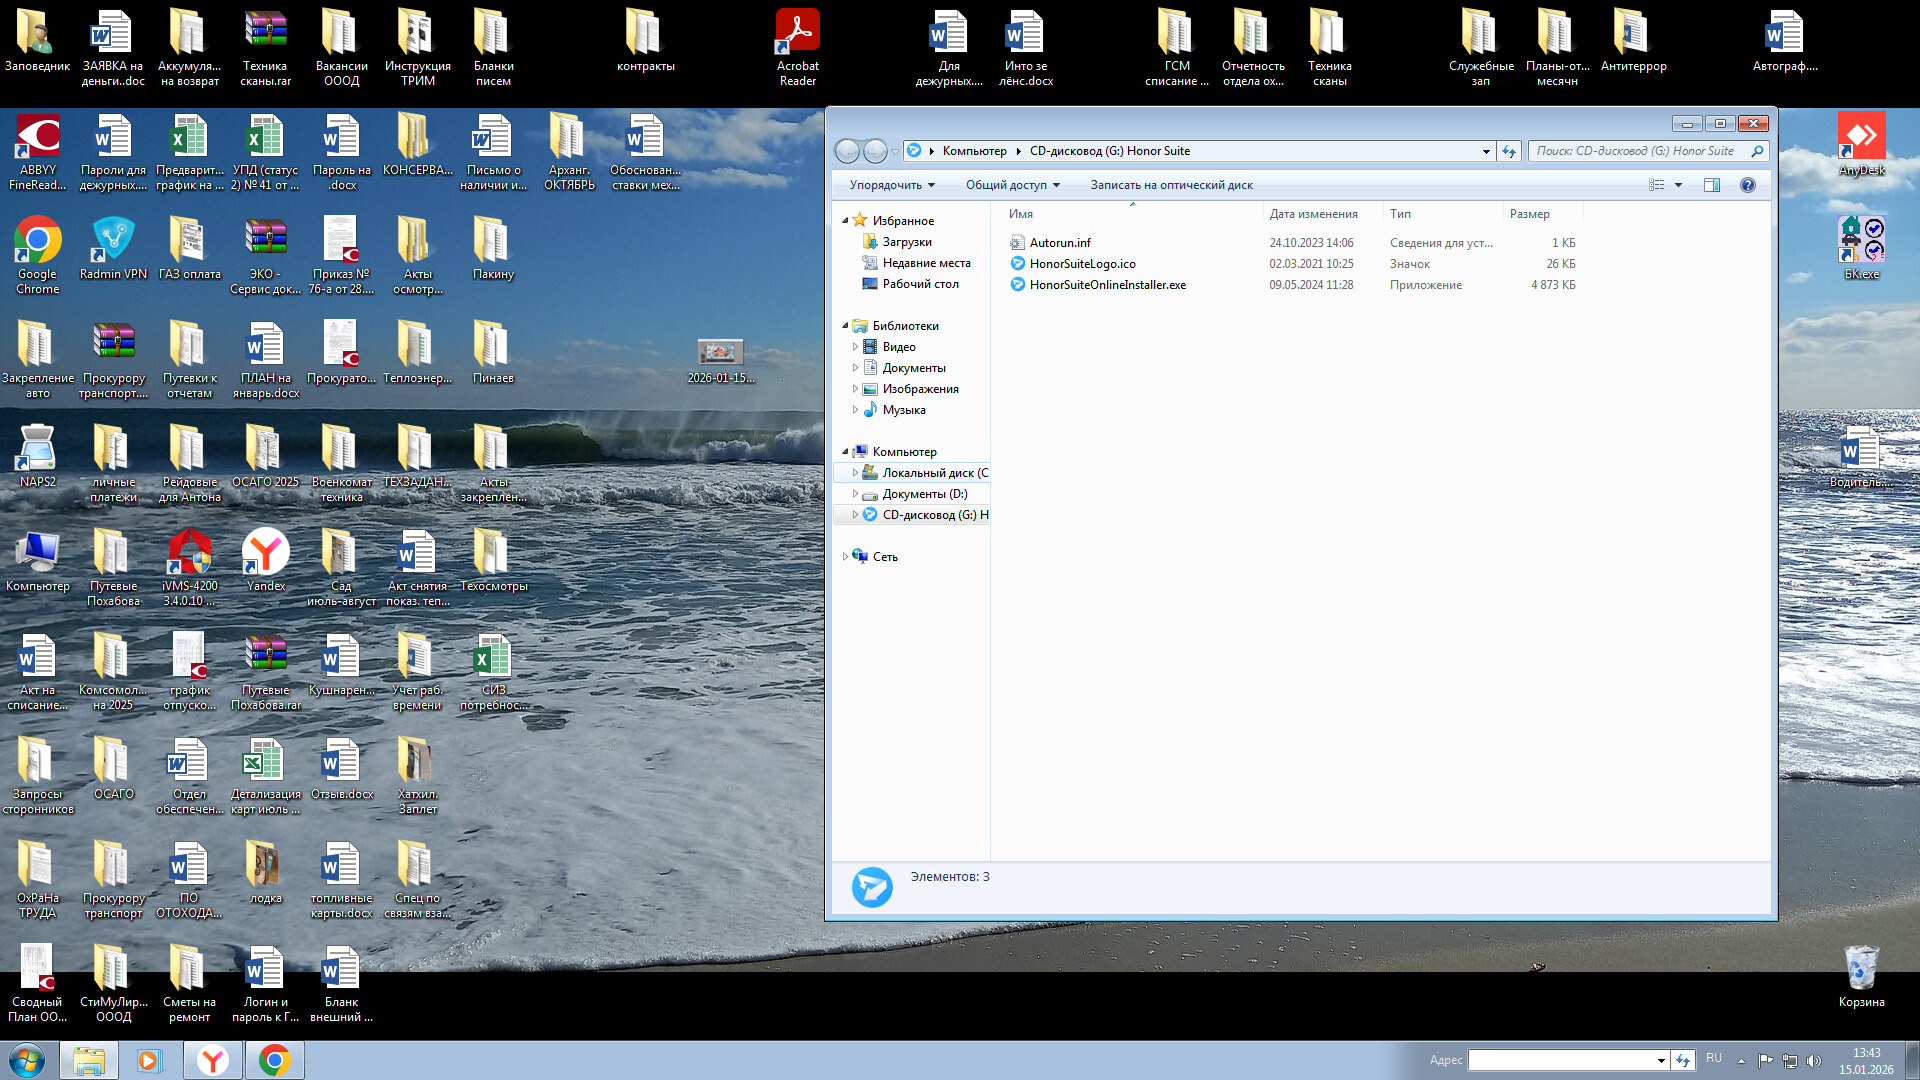
Task: Click the Explorer search field
Action: [x=1638, y=151]
